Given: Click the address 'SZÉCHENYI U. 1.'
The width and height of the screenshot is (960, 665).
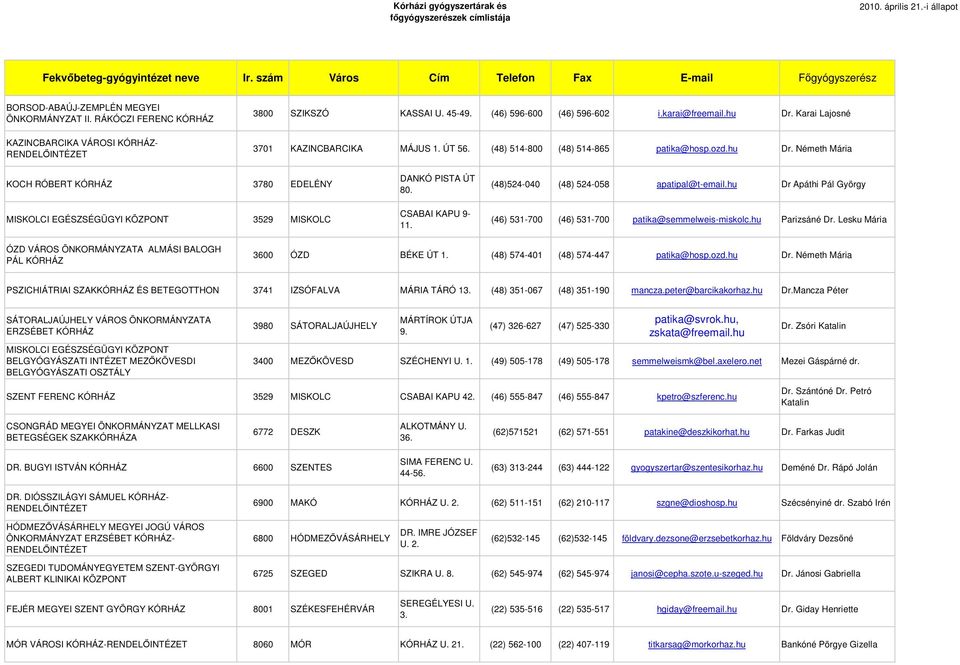Looking at the screenshot, I should tap(437, 361).
